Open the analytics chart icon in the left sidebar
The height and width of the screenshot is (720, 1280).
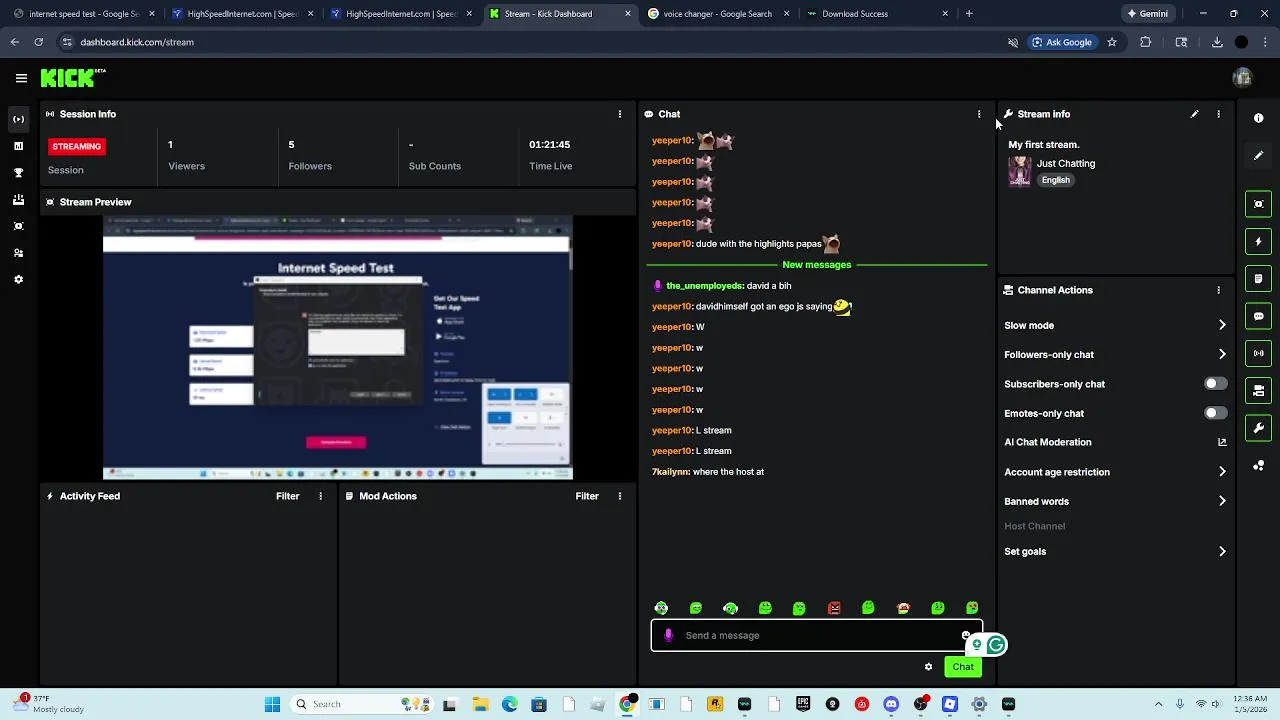18,146
